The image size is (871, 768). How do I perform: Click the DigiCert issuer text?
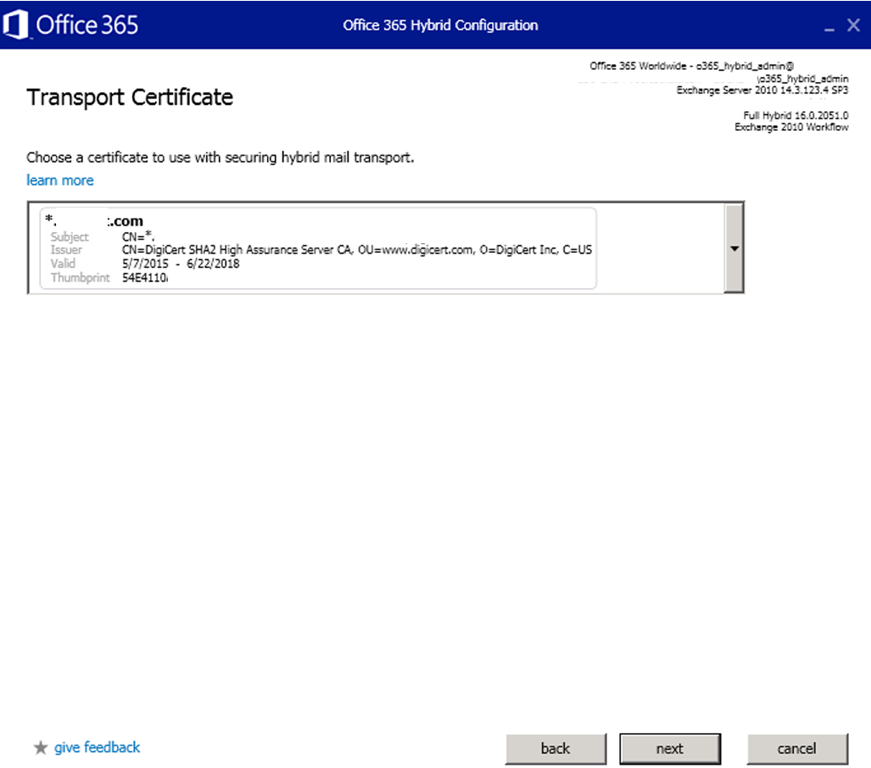[x=357, y=250]
